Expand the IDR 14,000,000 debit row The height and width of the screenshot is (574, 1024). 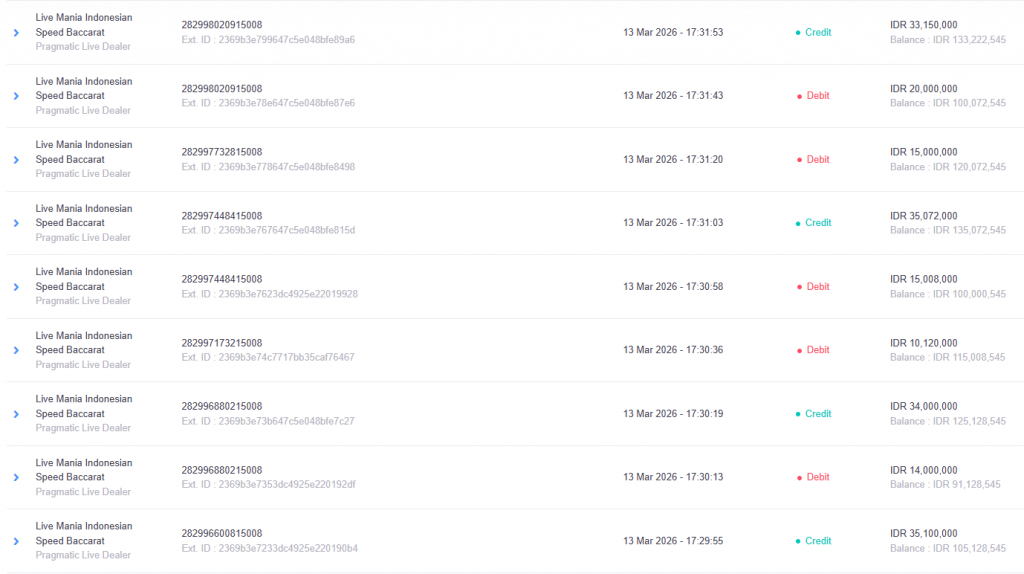[16, 477]
